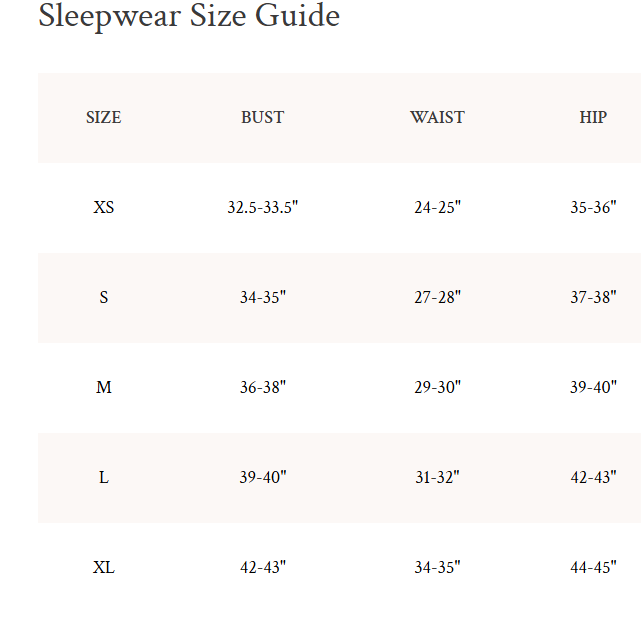Click the L size row label

[x=103, y=478]
